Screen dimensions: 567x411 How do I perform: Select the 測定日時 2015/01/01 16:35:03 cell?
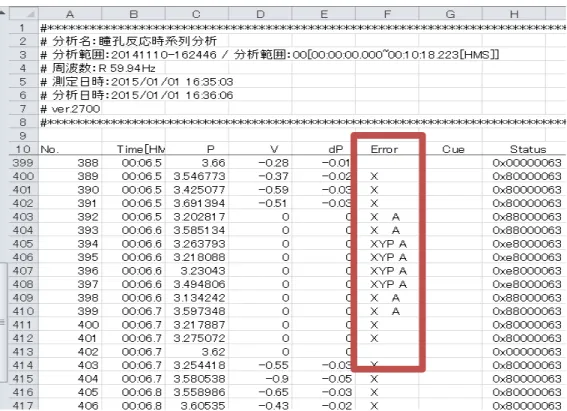137,82
